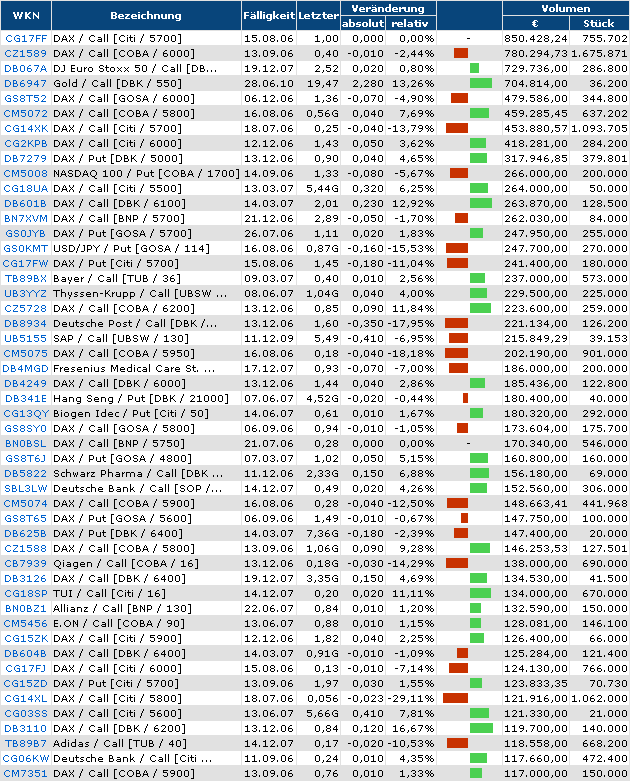Viewport: 630px width, 781px height.
Task: Open WKN CM5074
Action: [x=25, y=503]
